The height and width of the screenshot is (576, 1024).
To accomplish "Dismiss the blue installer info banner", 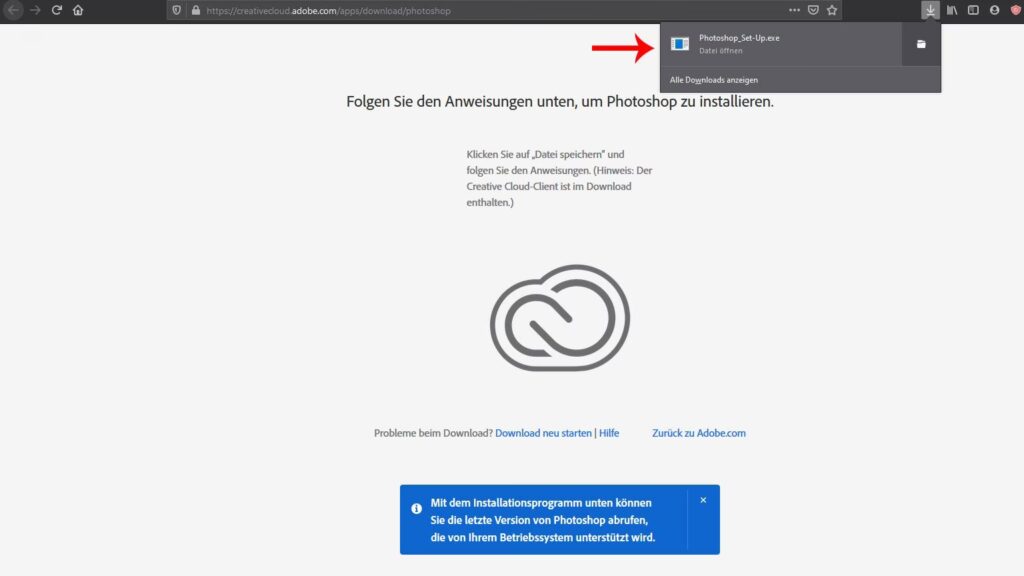I will pyautogui.click(x=703, y=500).
